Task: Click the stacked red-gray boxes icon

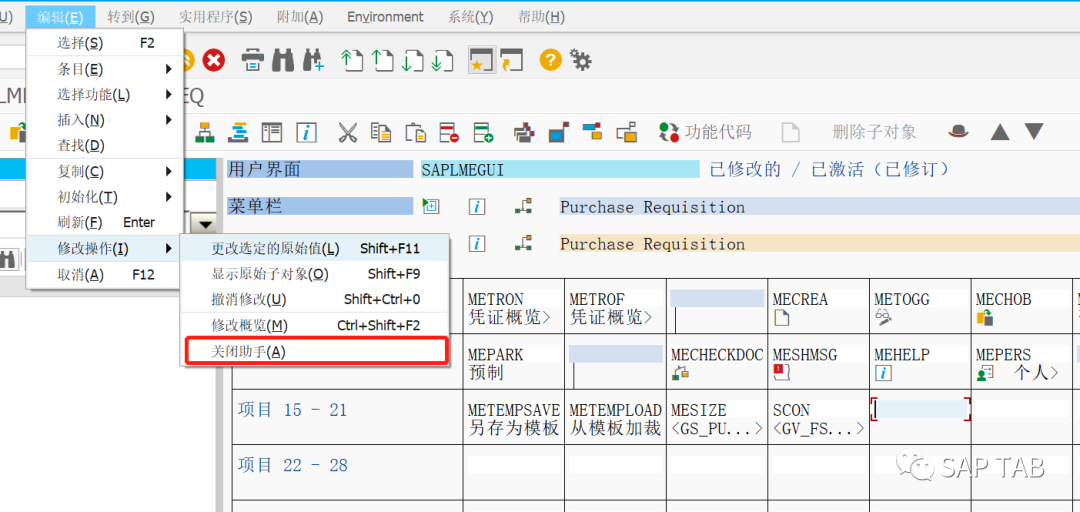Action: pos(525,132)
